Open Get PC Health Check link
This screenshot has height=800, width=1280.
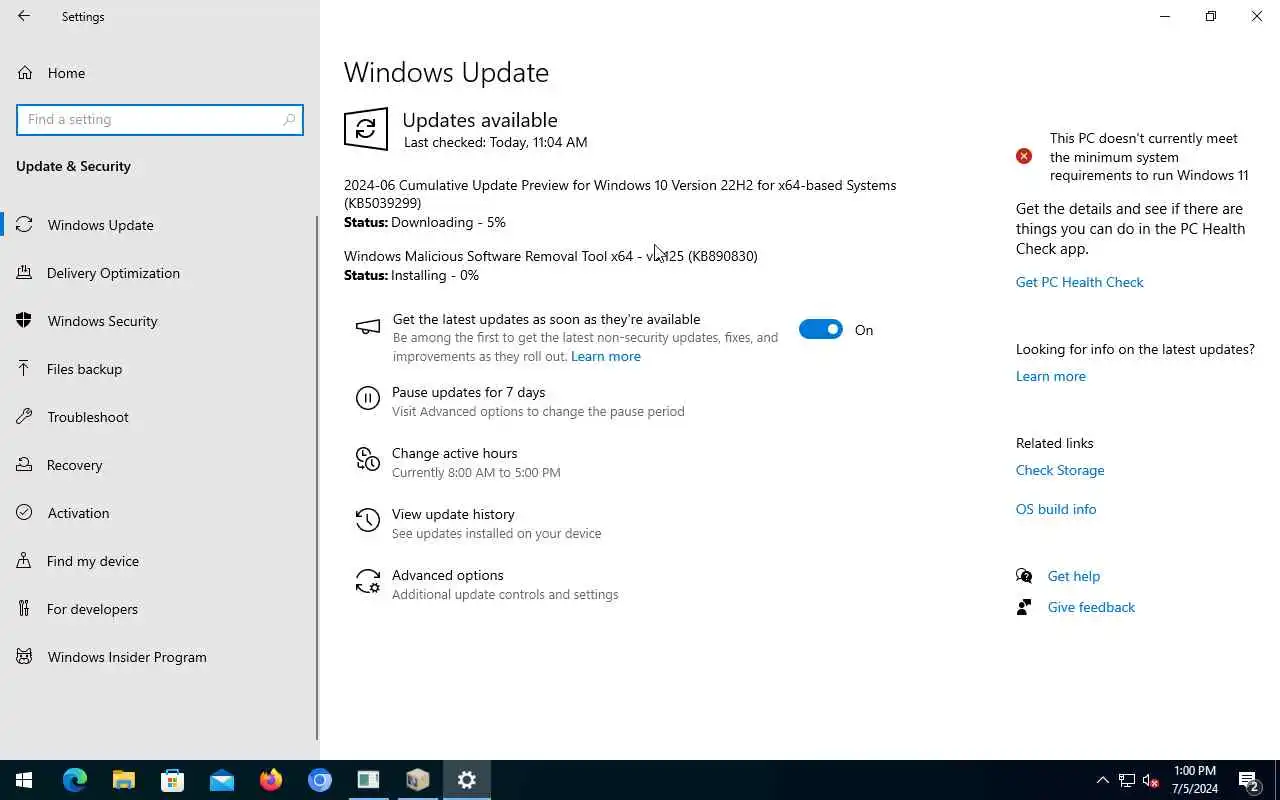point(1079,282)
